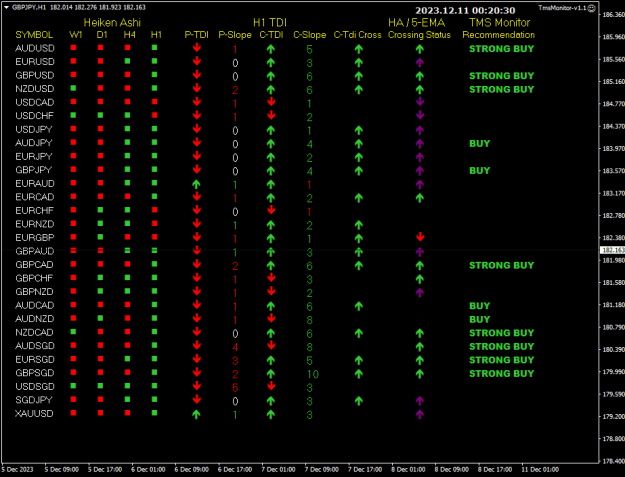
Task: Click the Crossing Status column header
Action: coord(419,35)
